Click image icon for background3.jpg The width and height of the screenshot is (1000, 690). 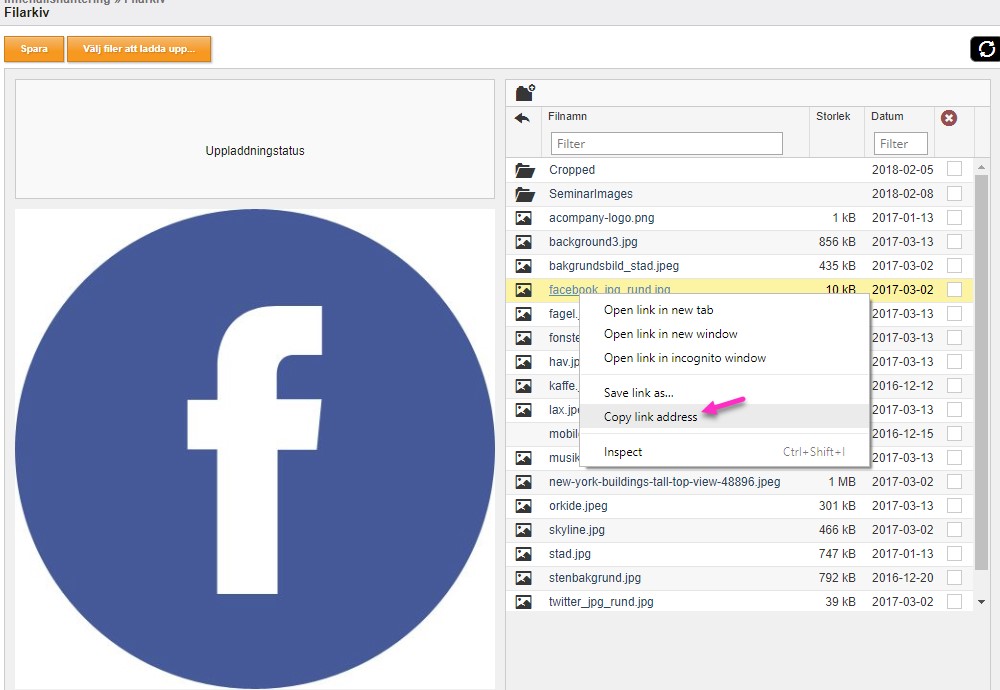pyautogui.click(x=524, y=242)
